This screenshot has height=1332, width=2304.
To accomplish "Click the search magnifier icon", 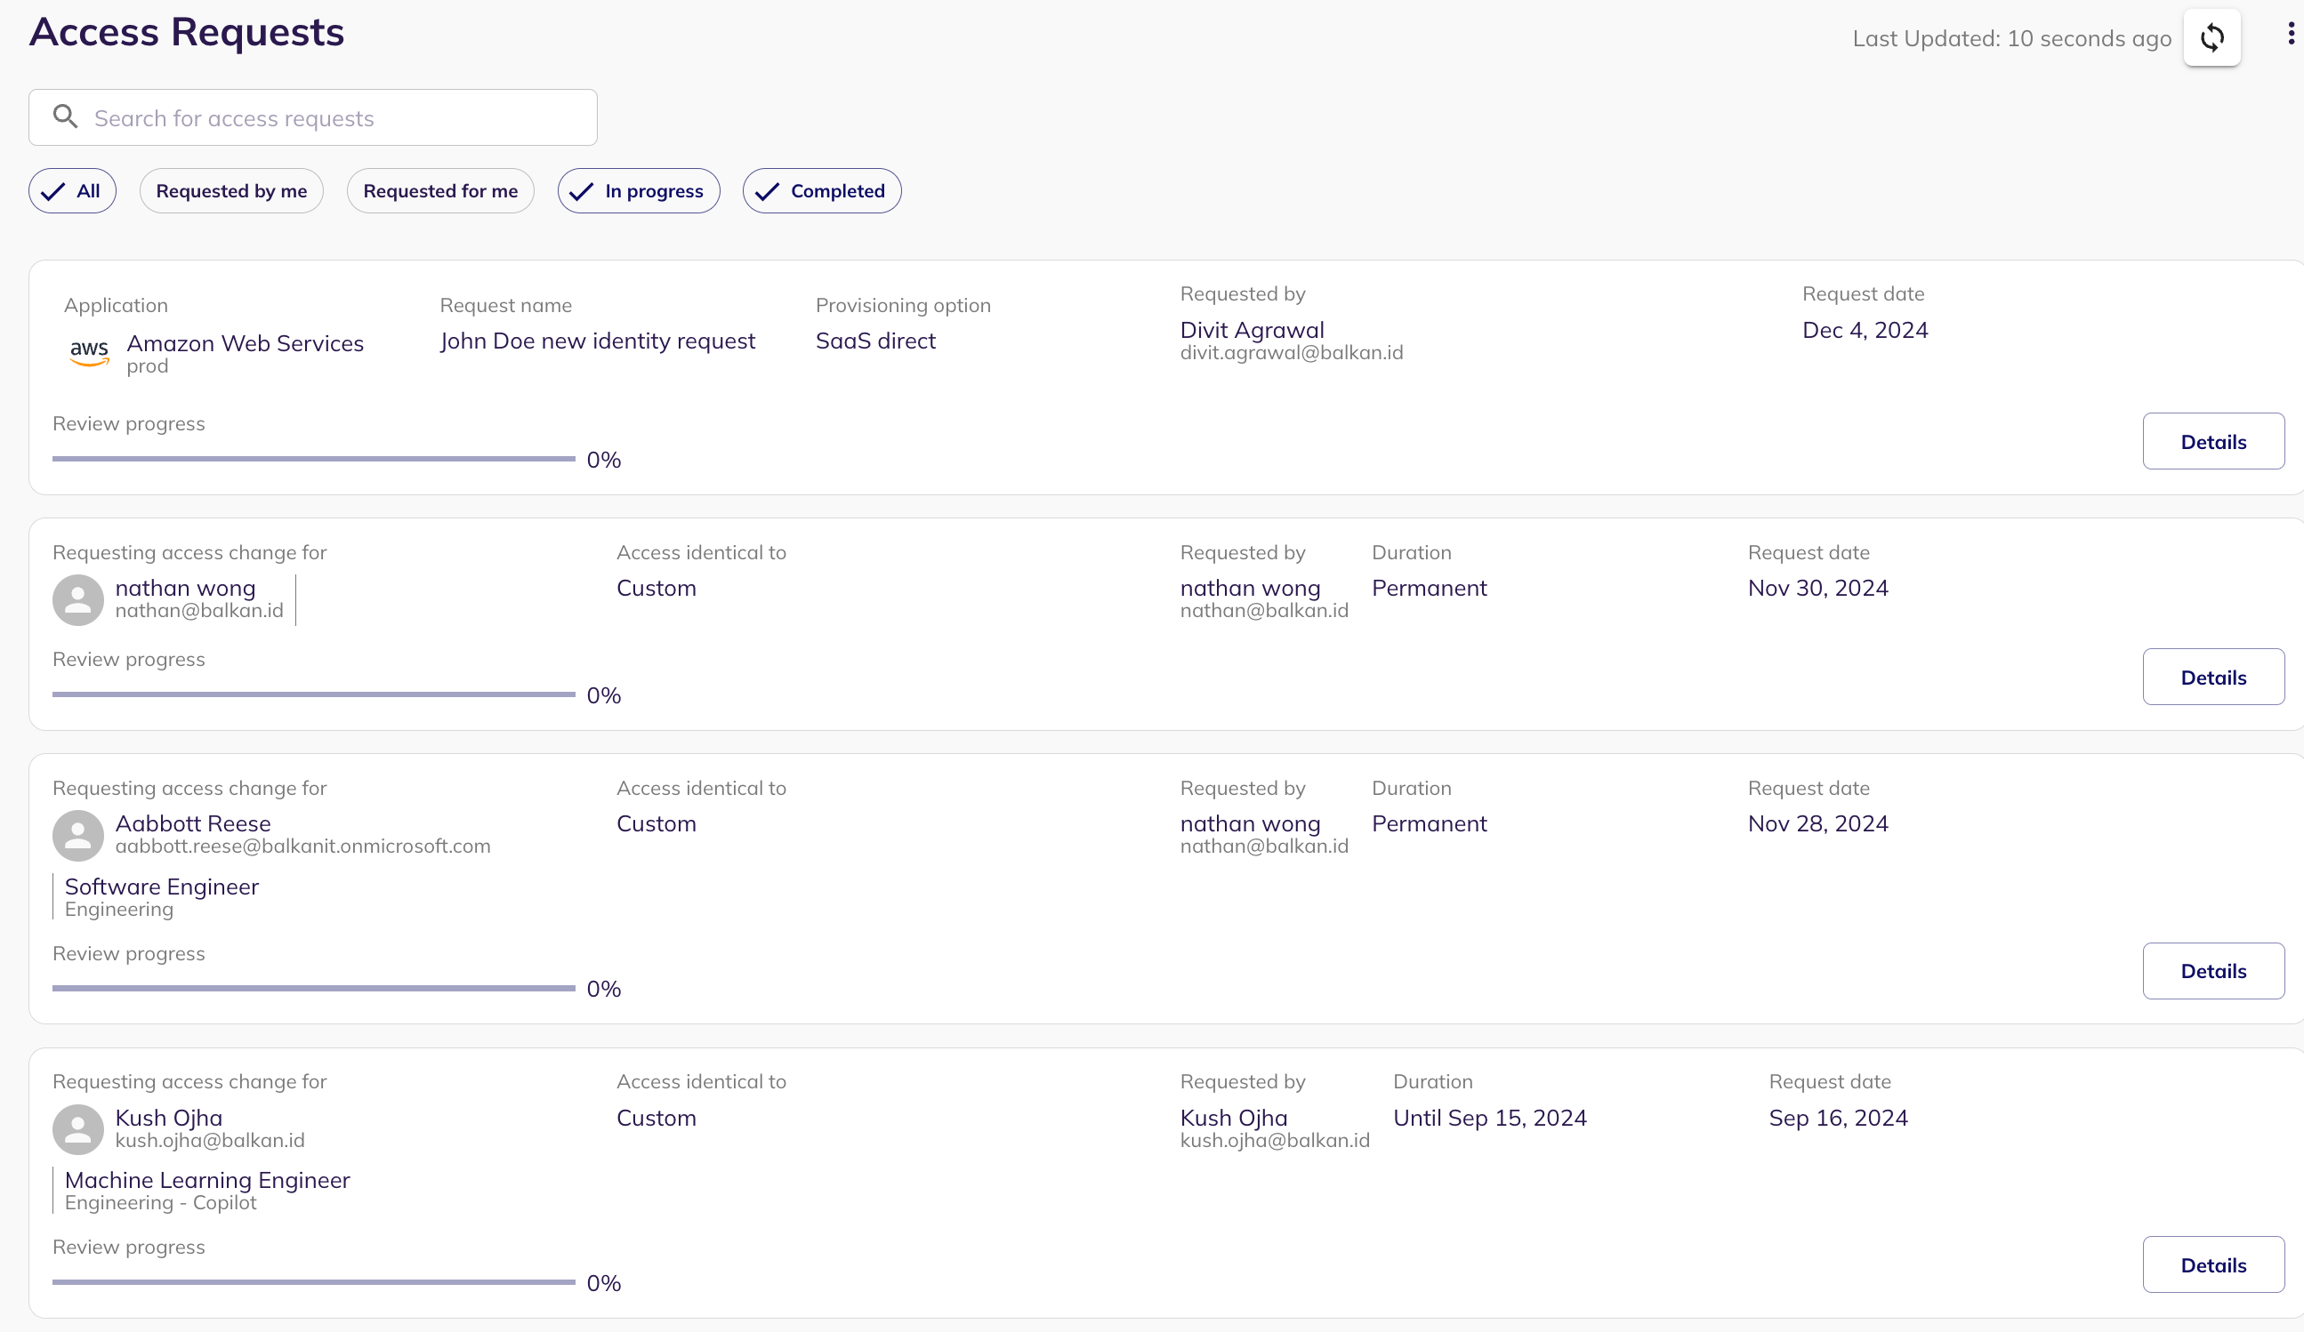I will pos(66,117).
